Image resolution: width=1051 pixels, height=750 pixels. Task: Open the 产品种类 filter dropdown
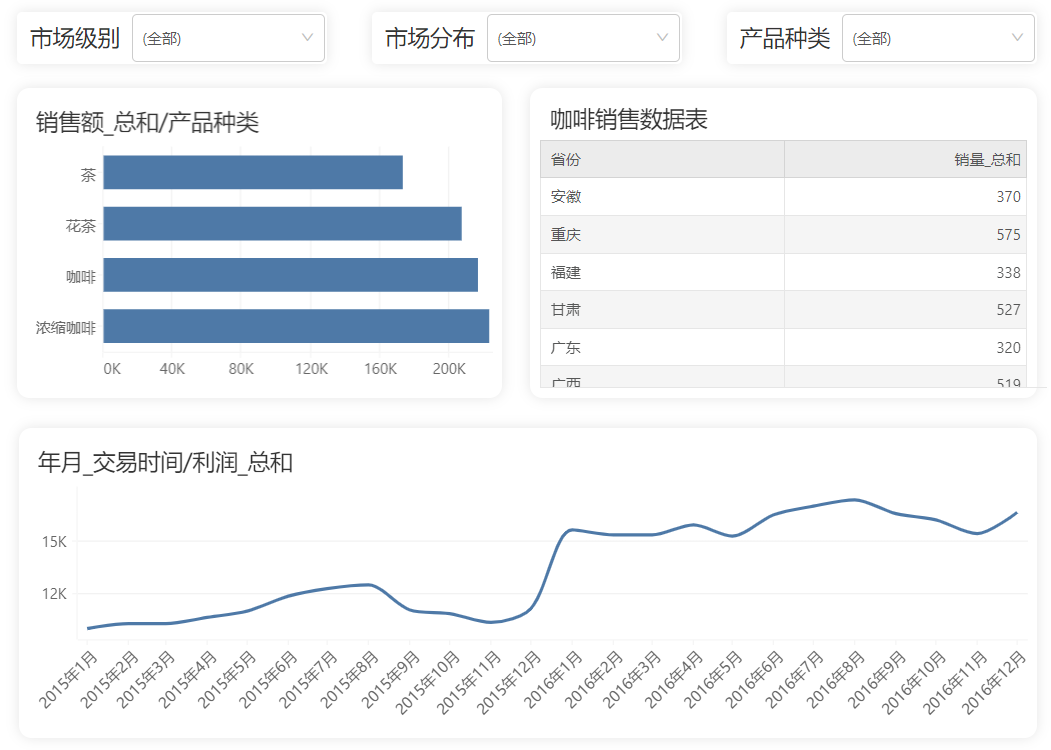tap(938, 38)
